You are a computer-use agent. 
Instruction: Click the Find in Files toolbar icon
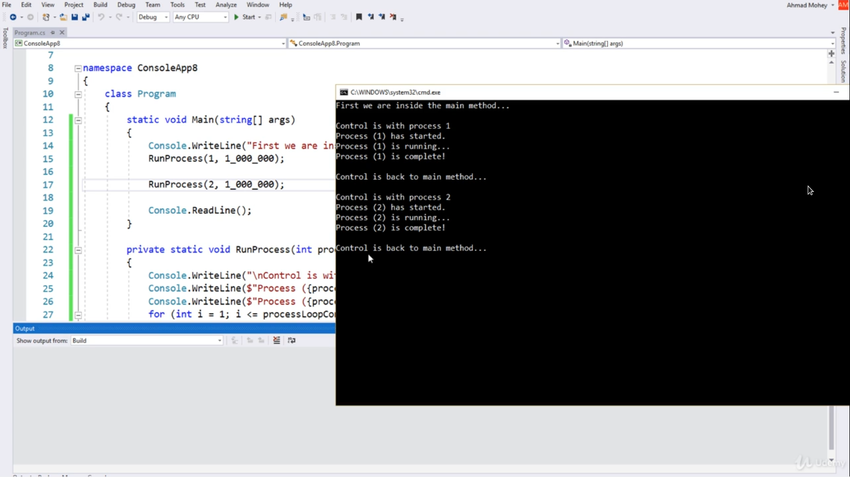pos(283,17)
